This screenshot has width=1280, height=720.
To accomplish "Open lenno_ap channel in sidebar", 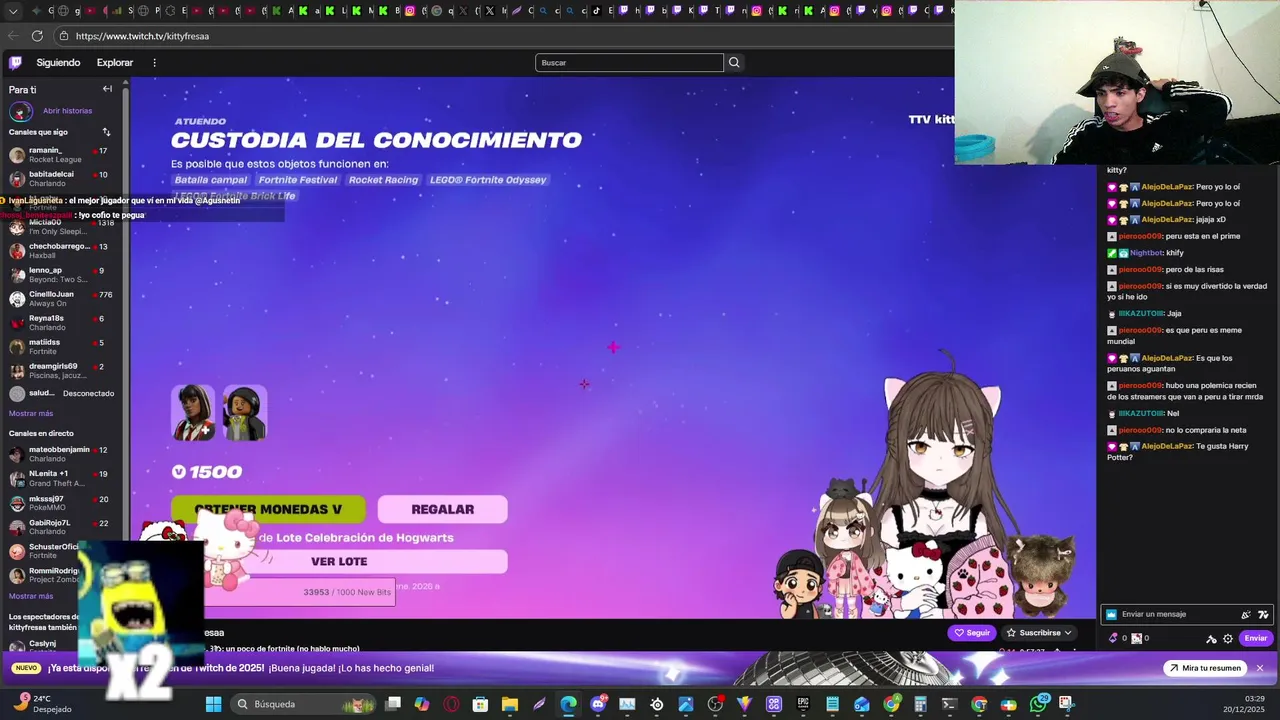I will pyautogui.click(x=60, y=275).
